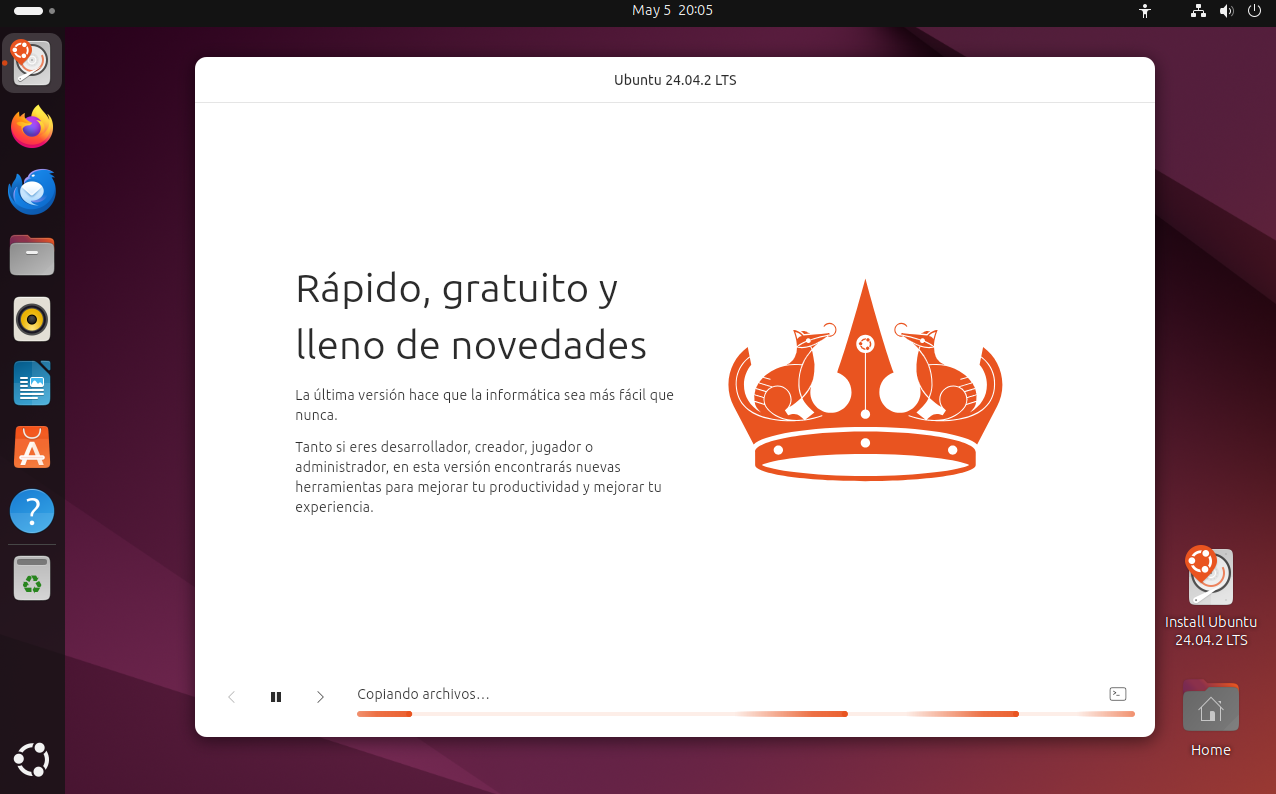Pause the installer slideshow
Image resolution: width=1276 pixels, height=794 pixels.
276,697
